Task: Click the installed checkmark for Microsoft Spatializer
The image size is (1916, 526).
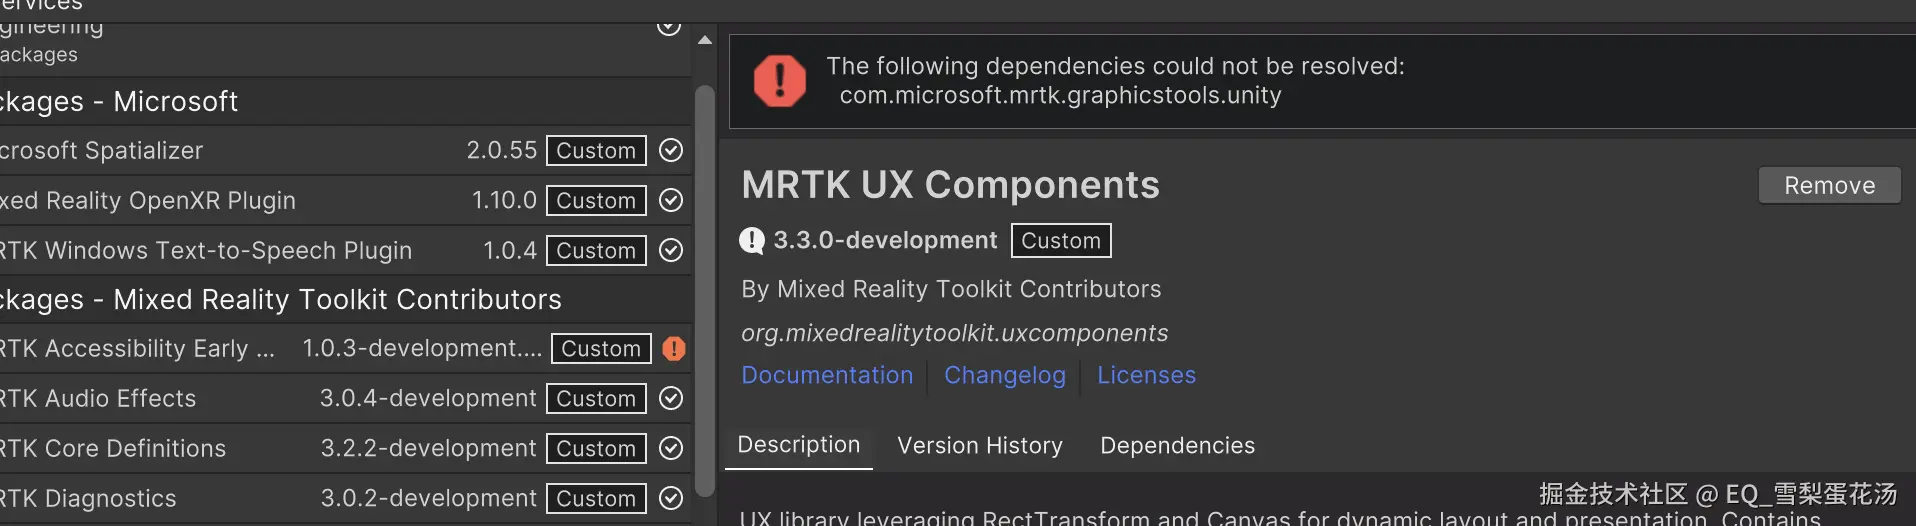Action: click(671, 150)
